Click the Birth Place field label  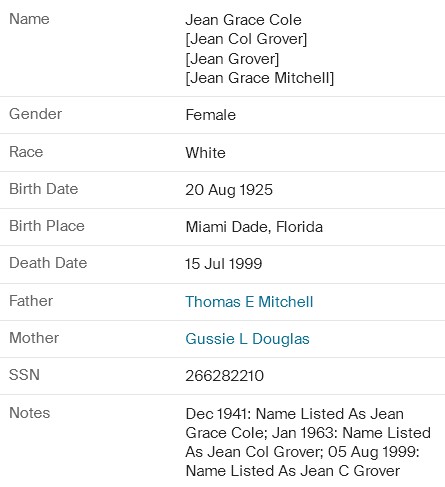(x=47, y=226)
